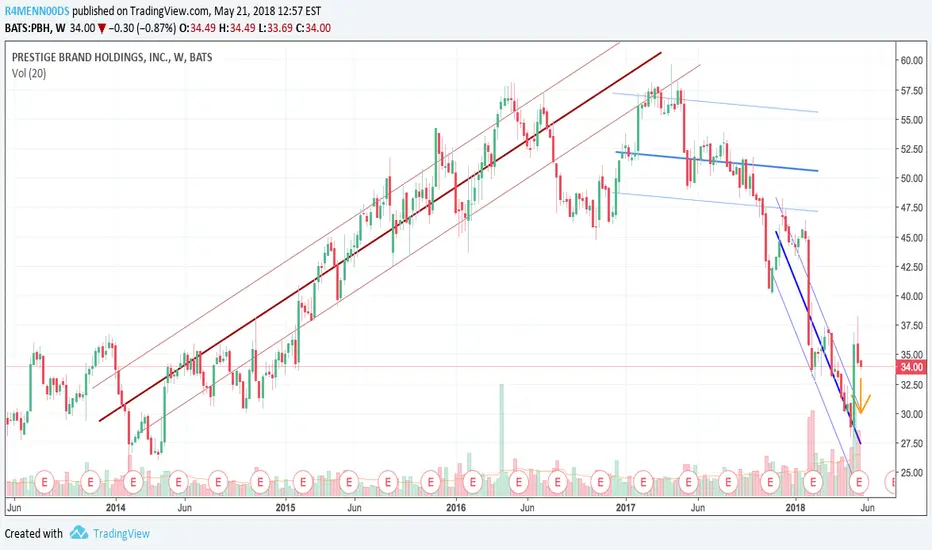Click the 40.00 price axis label
Viewport: 932px width, 550px height.
pos(911,296)
